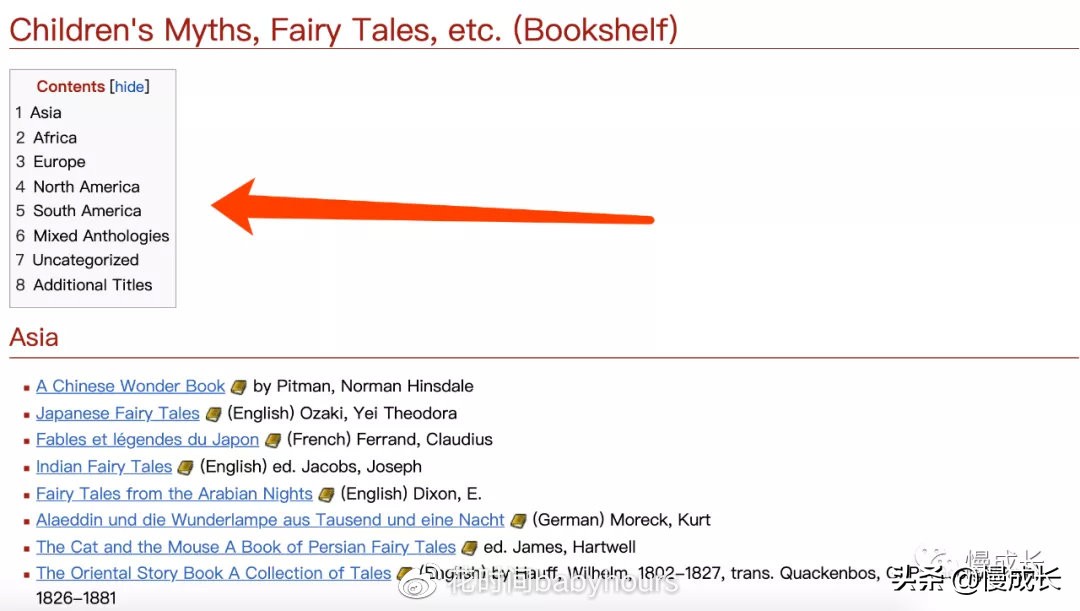
Task: Open A Chinese Wonder Book link
Action: pos(131,386)
